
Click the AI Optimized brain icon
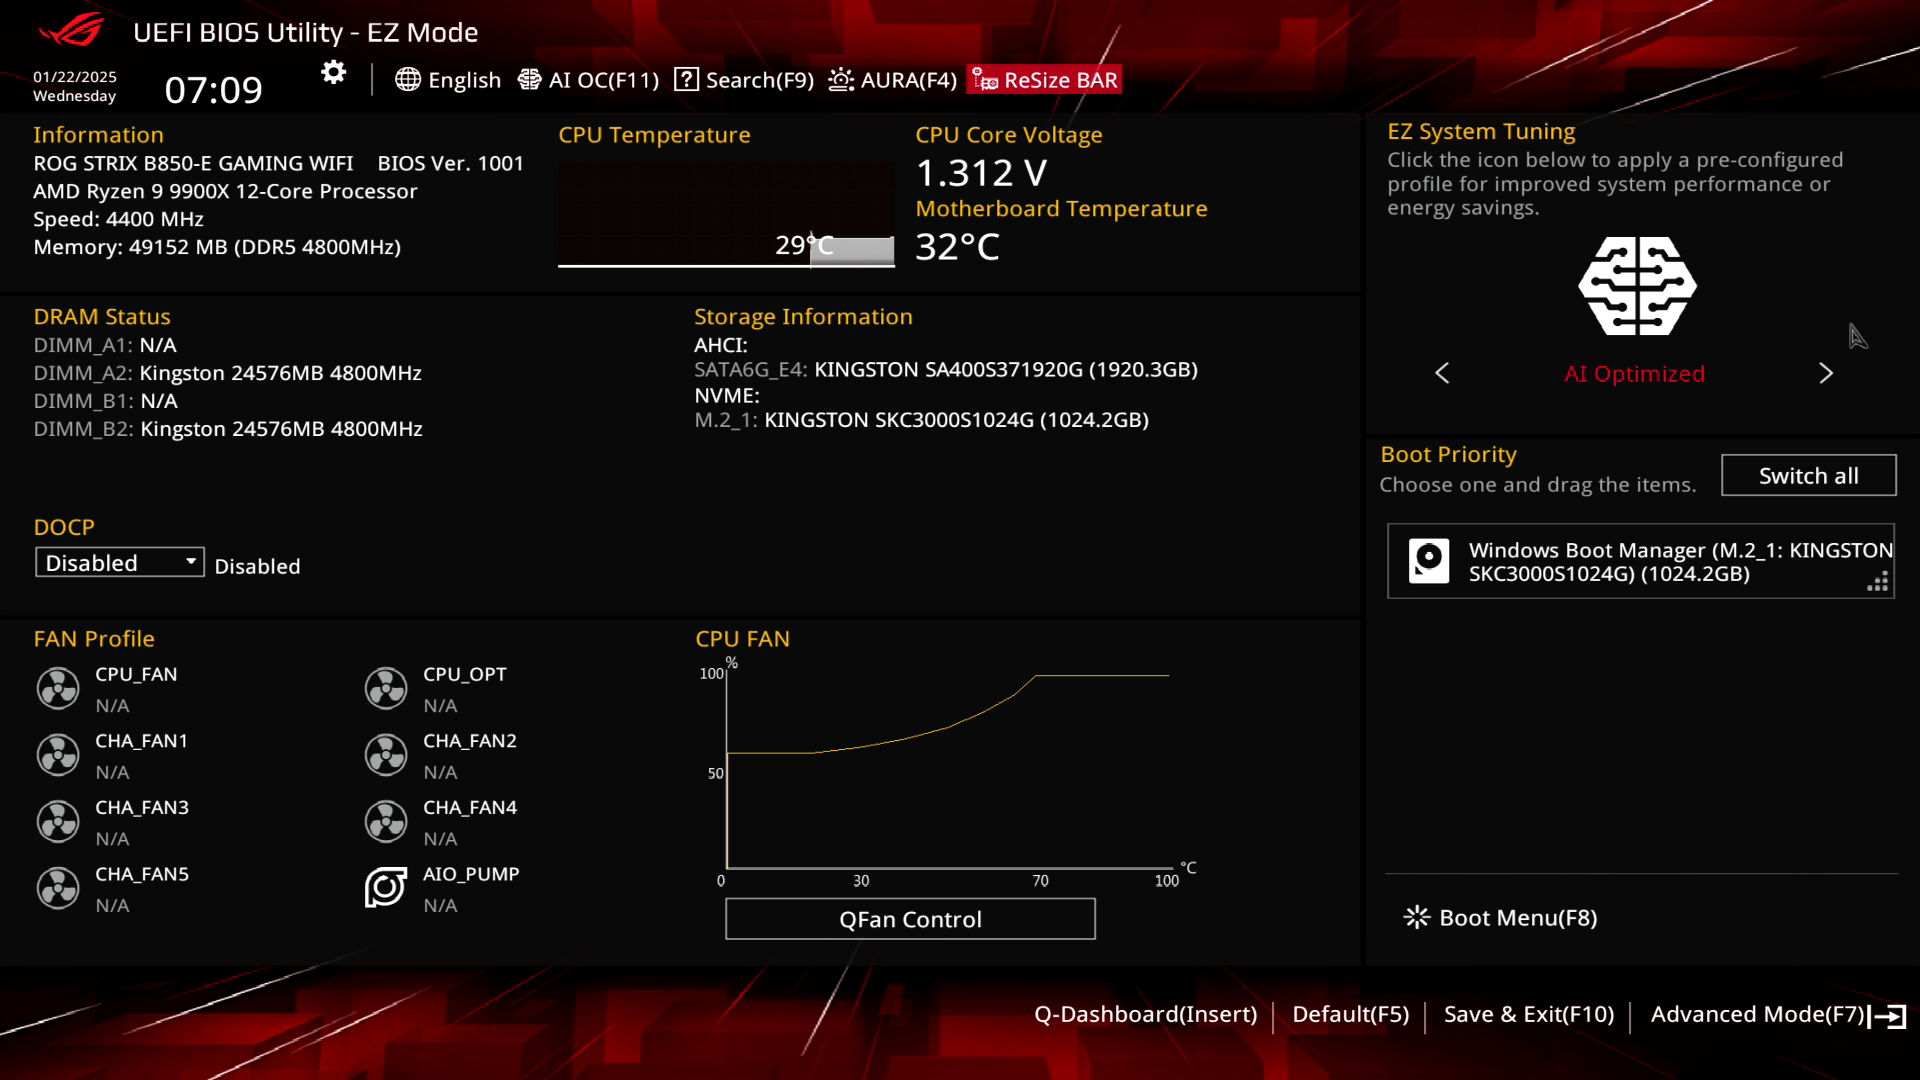[x=1636, y=287]
